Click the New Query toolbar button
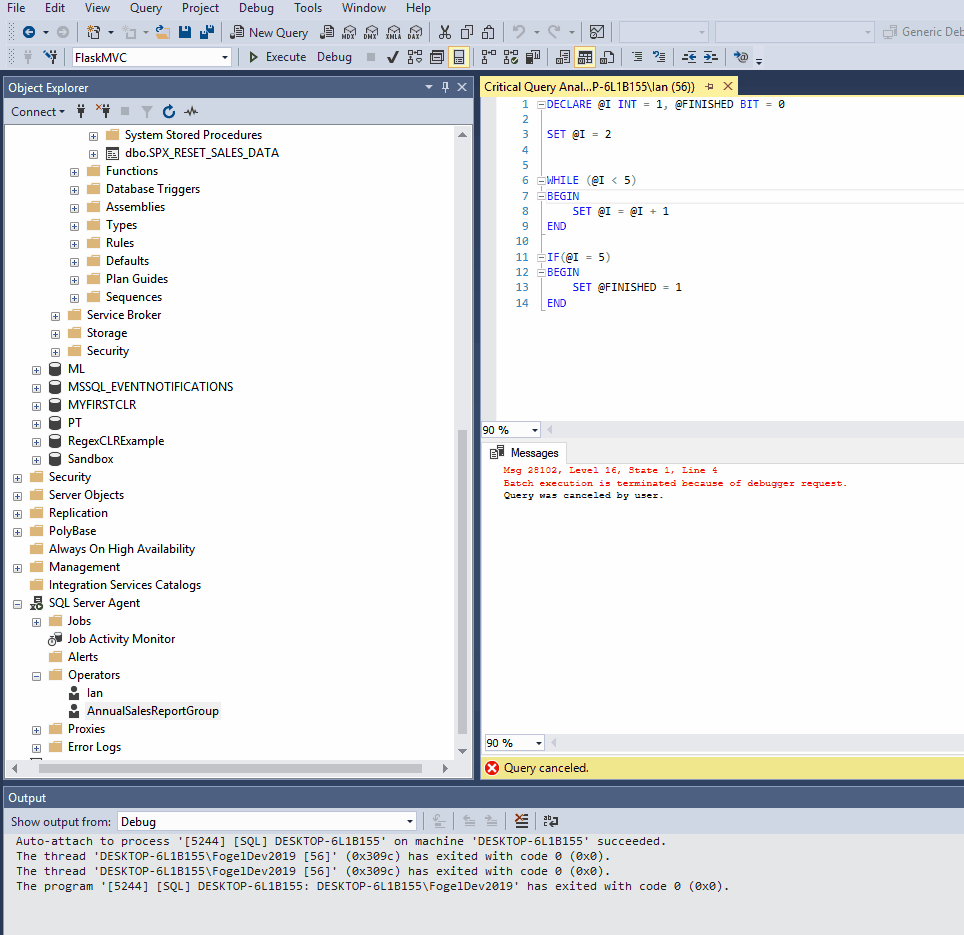The width and height of the screenshot is (964, 935). coord(269,32)
